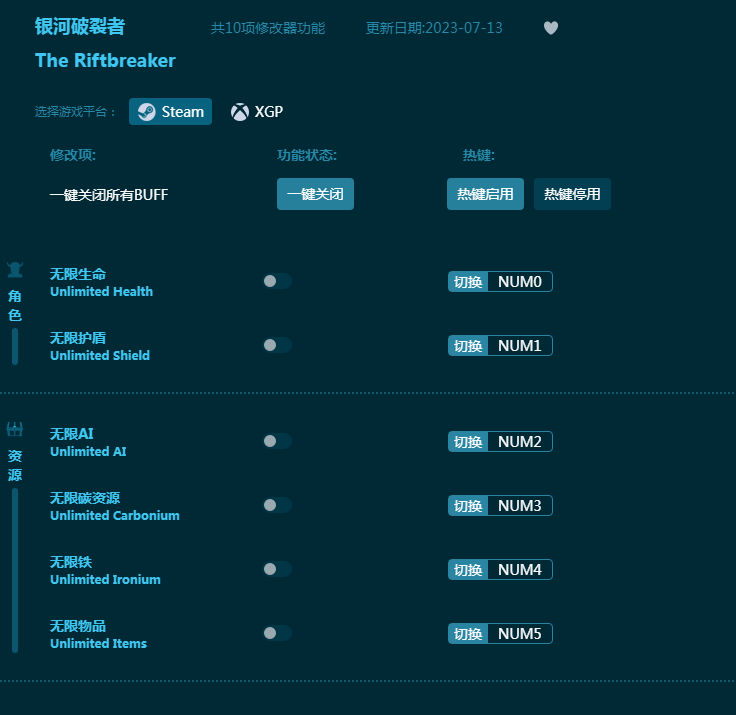
Task: Switch on Unlimited Items toggle
Action: click(x=277, y=633)
